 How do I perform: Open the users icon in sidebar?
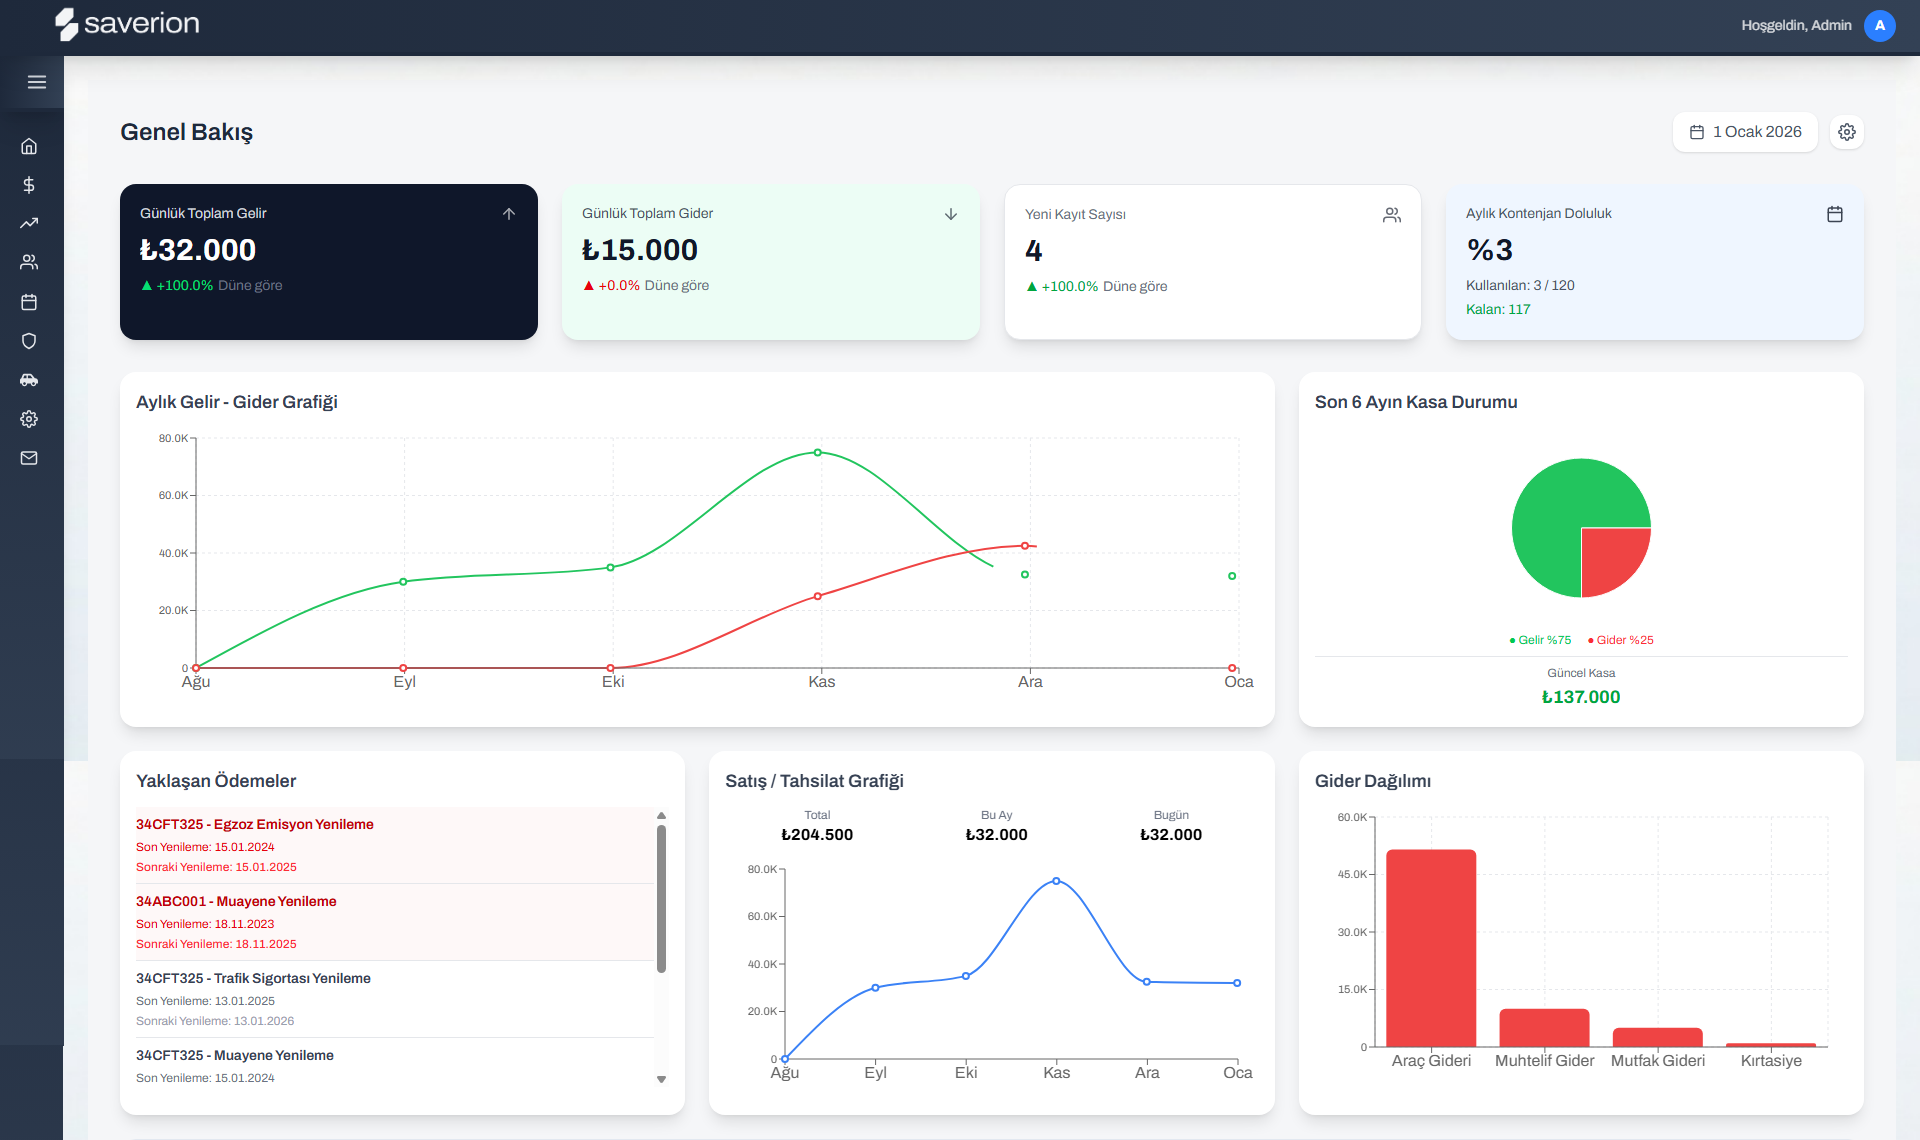(x=29, y=262)
